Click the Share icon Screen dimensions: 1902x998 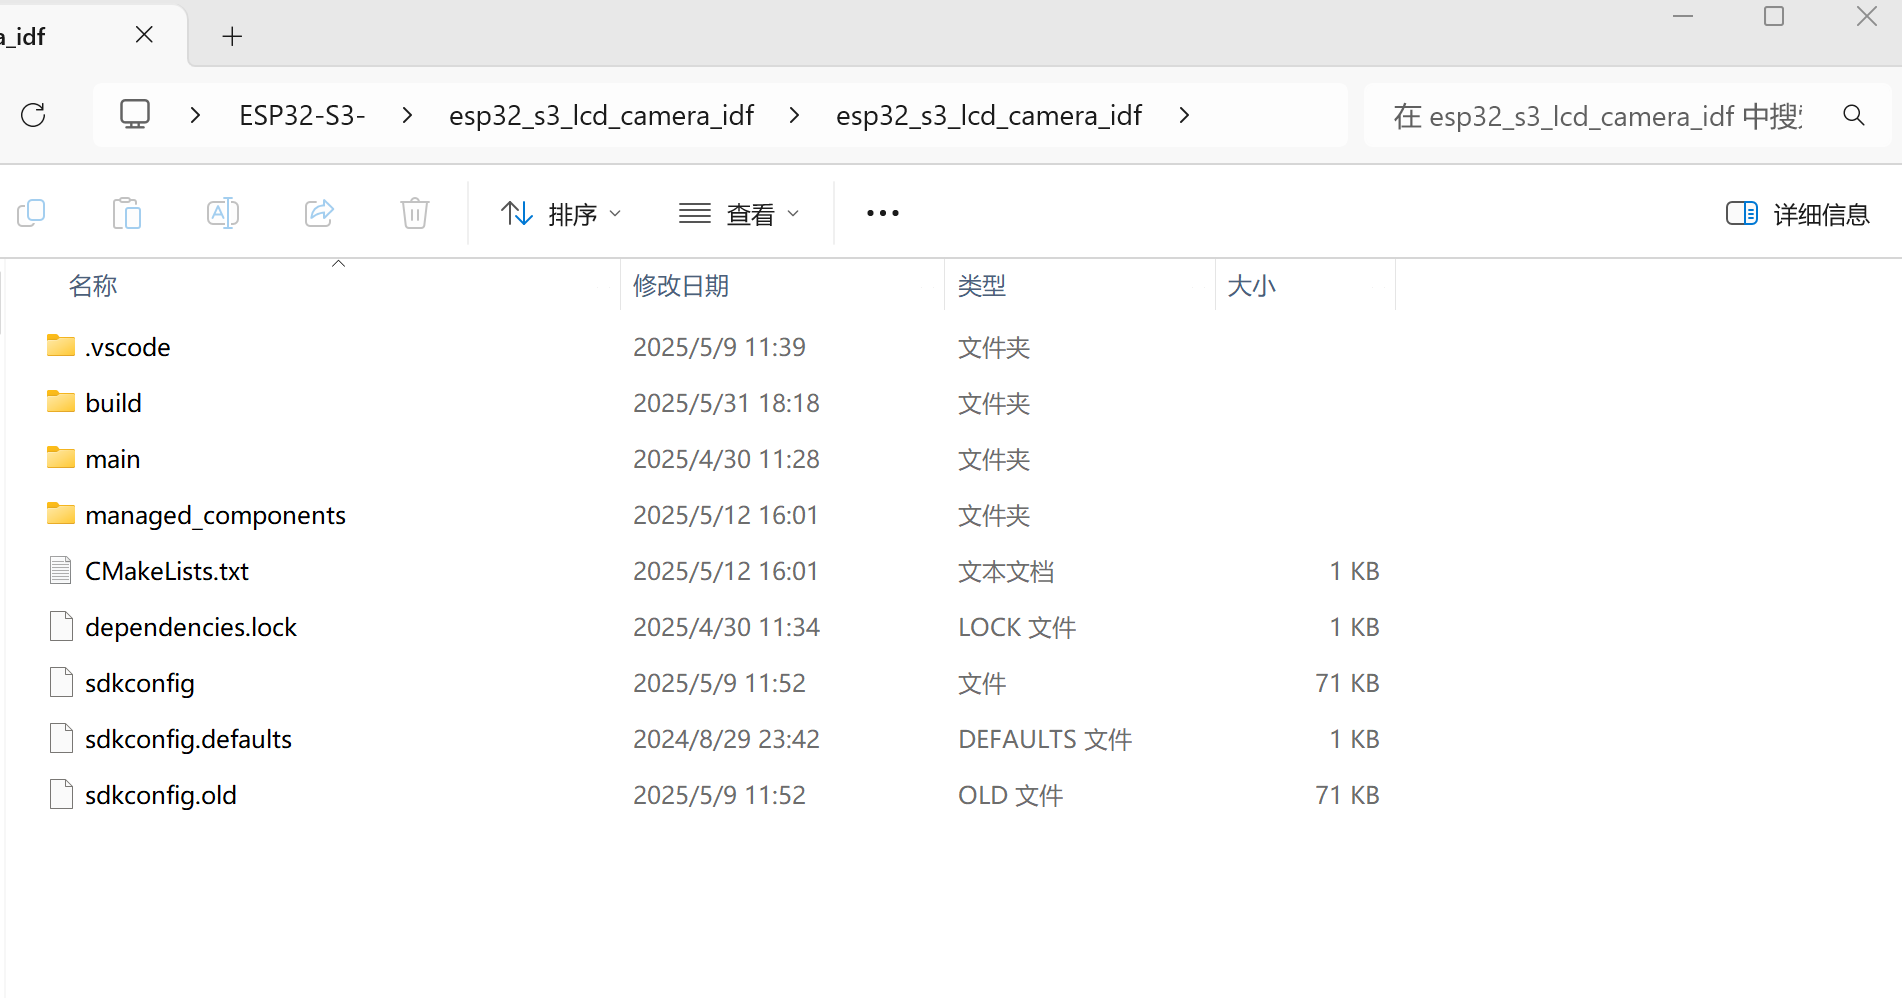(x=319, y=213)
